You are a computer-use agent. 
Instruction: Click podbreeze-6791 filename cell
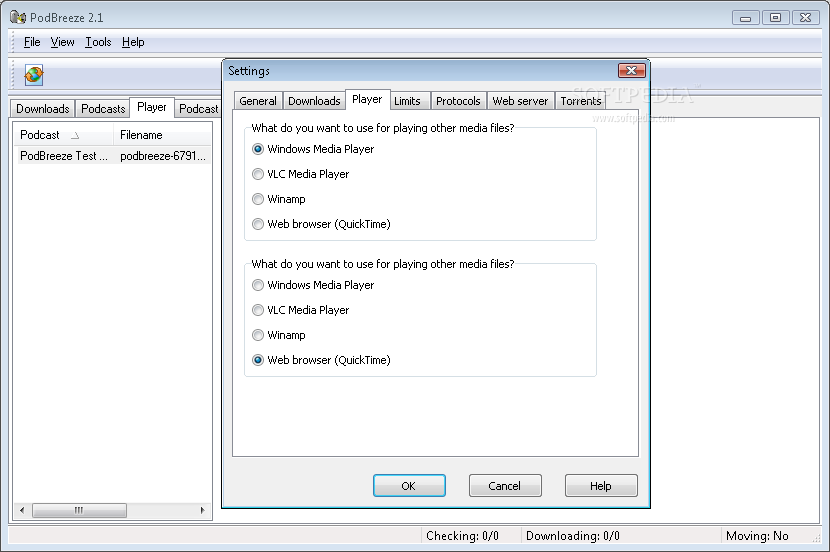(x=163, y=156)
